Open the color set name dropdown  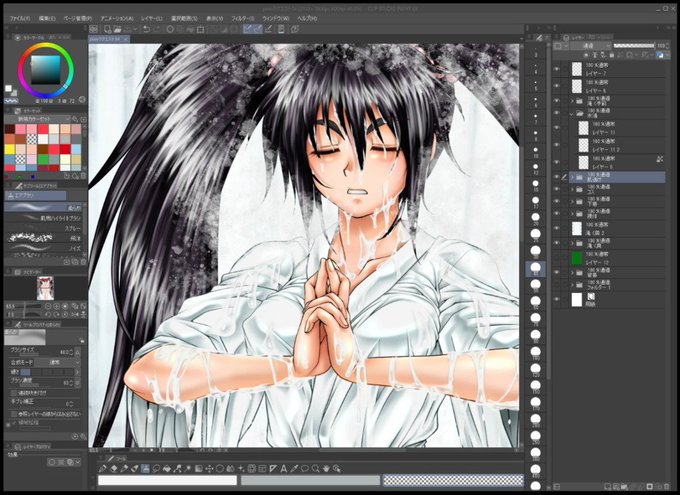click(x=38, y=119)
